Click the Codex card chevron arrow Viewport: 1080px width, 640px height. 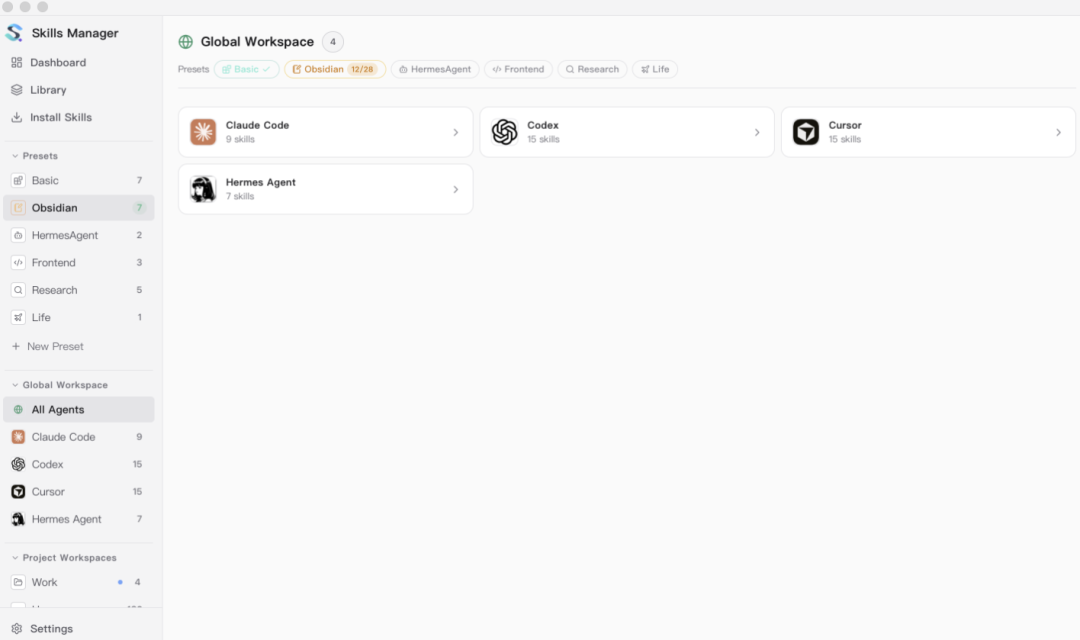tap(757, 132)
